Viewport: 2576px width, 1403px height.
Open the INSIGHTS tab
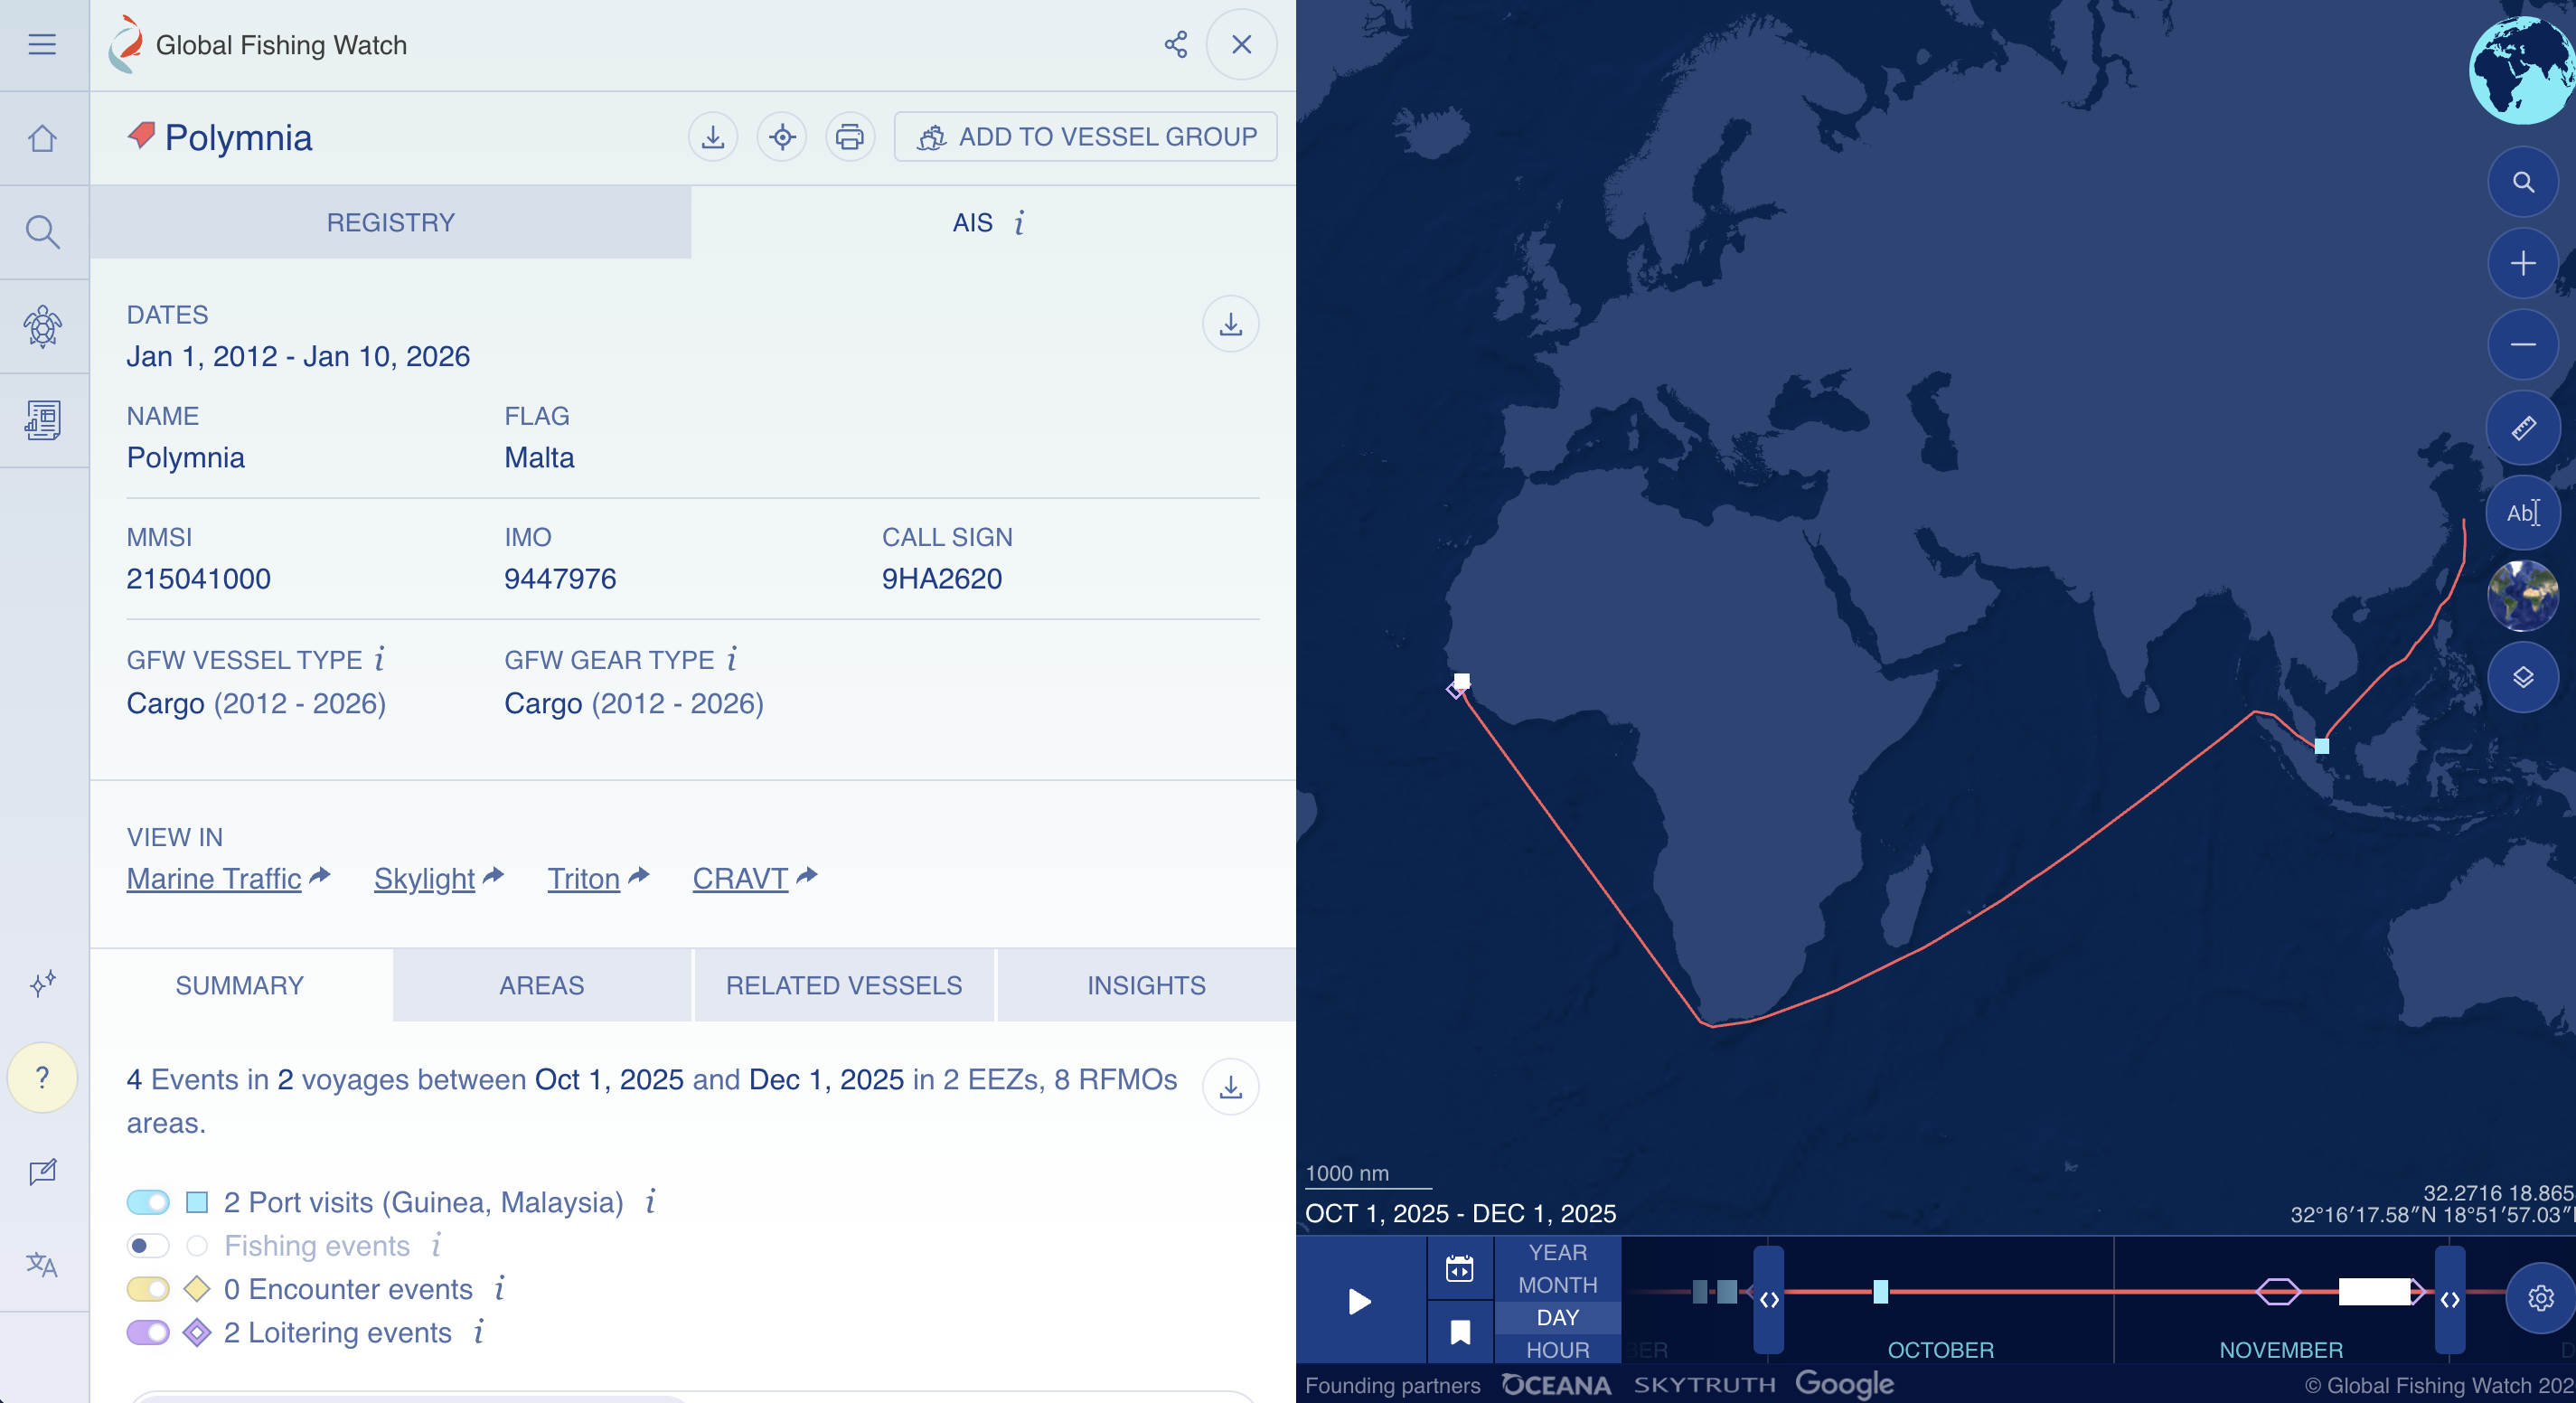1146,985
